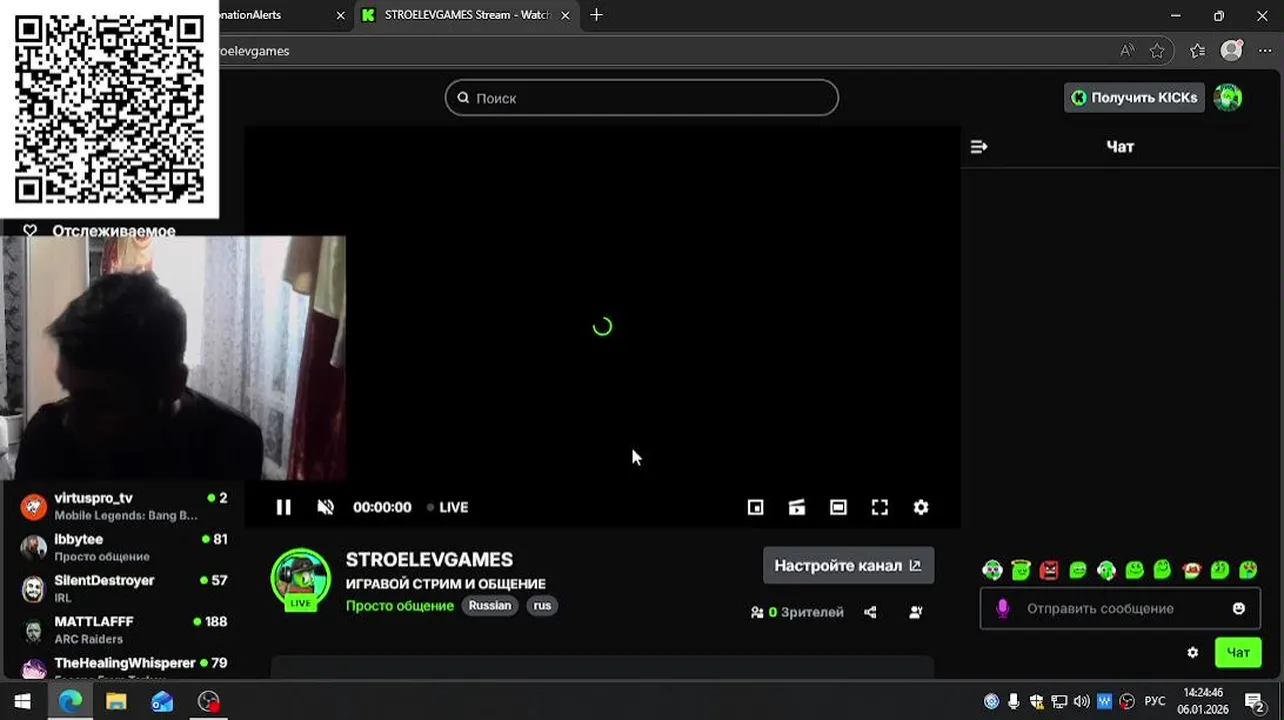The width and height of the screenshot is (1284, 720).
Task: Switch the РУС input language
Action: coord(1155,702)
